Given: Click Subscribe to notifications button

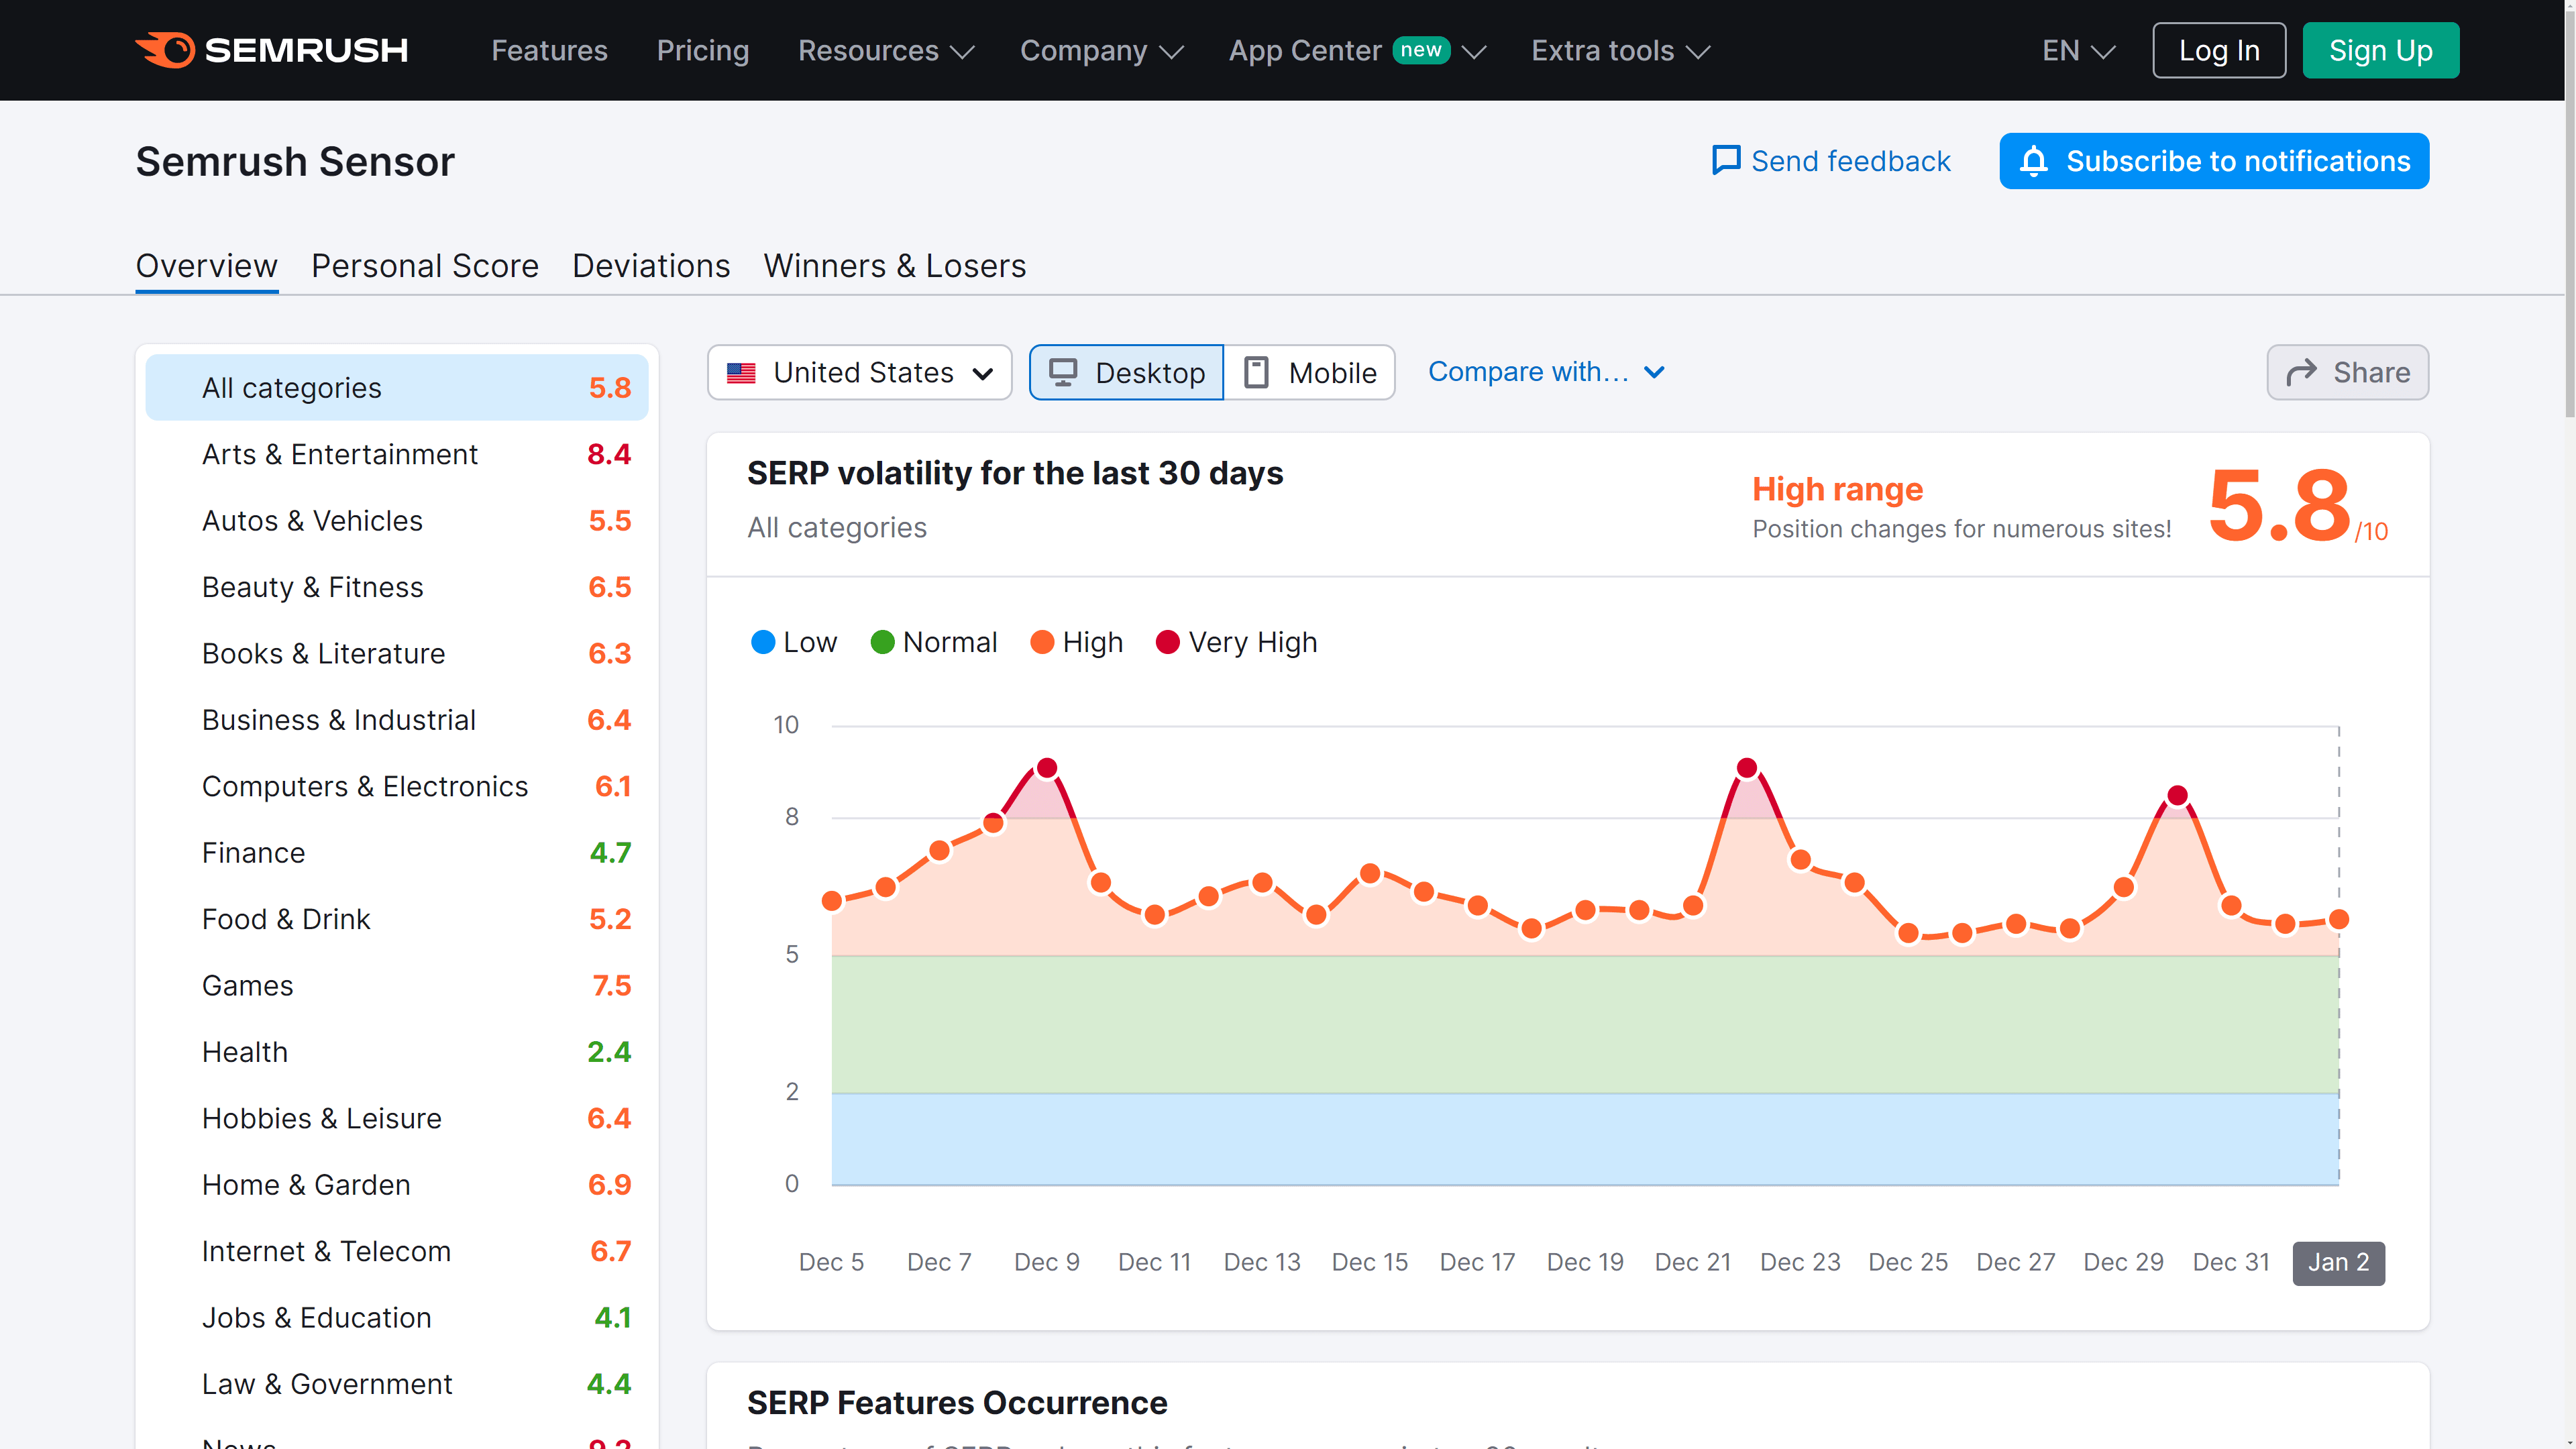Looking at the screenshot, I should (x=2214, y=161).
